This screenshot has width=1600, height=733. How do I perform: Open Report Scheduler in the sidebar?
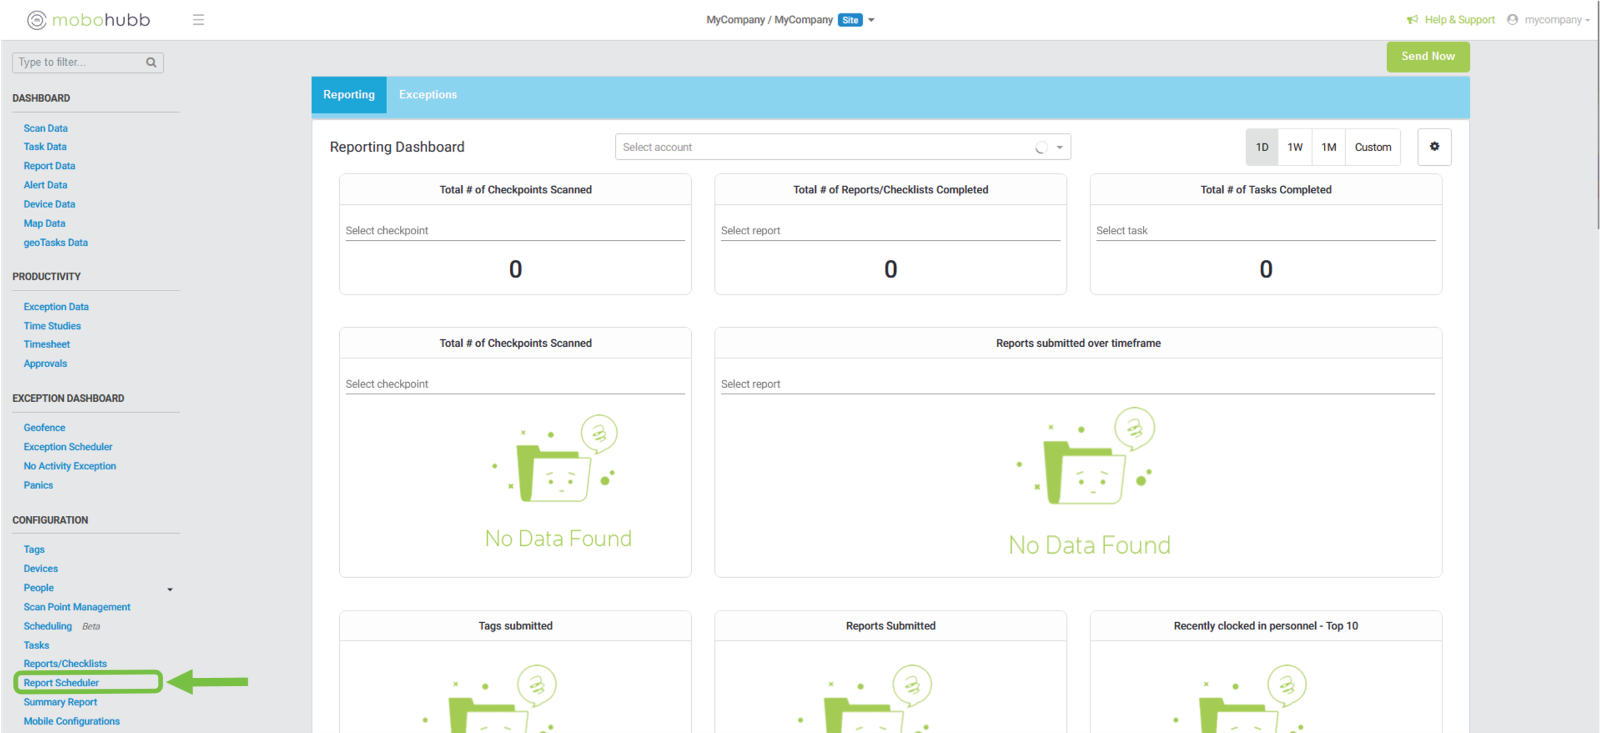[x=62, y=683]
